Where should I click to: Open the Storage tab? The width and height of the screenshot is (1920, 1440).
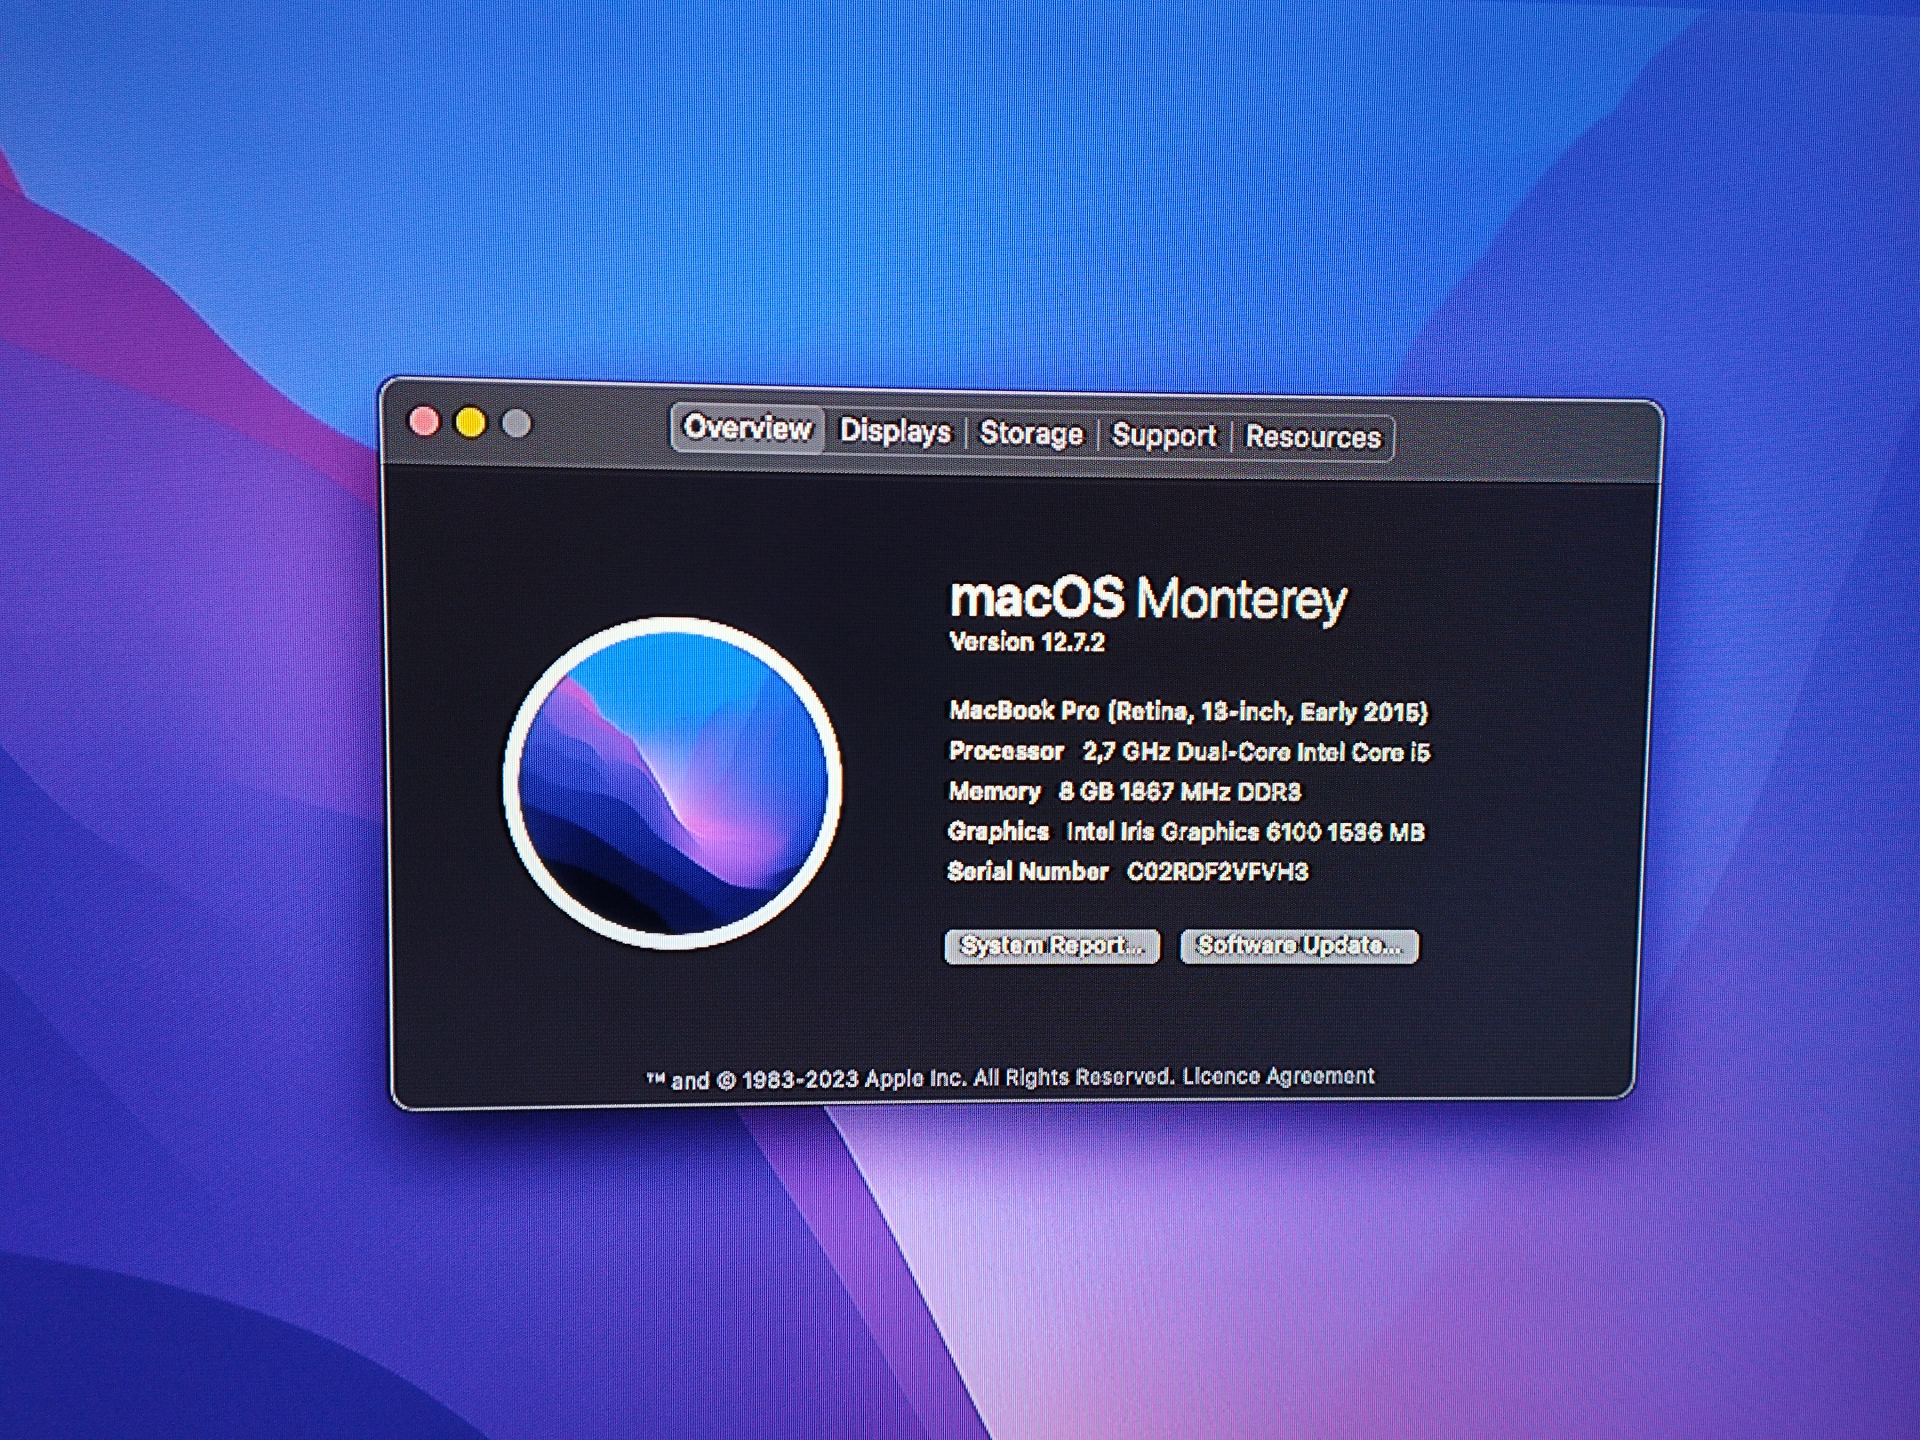[1031, 433]
